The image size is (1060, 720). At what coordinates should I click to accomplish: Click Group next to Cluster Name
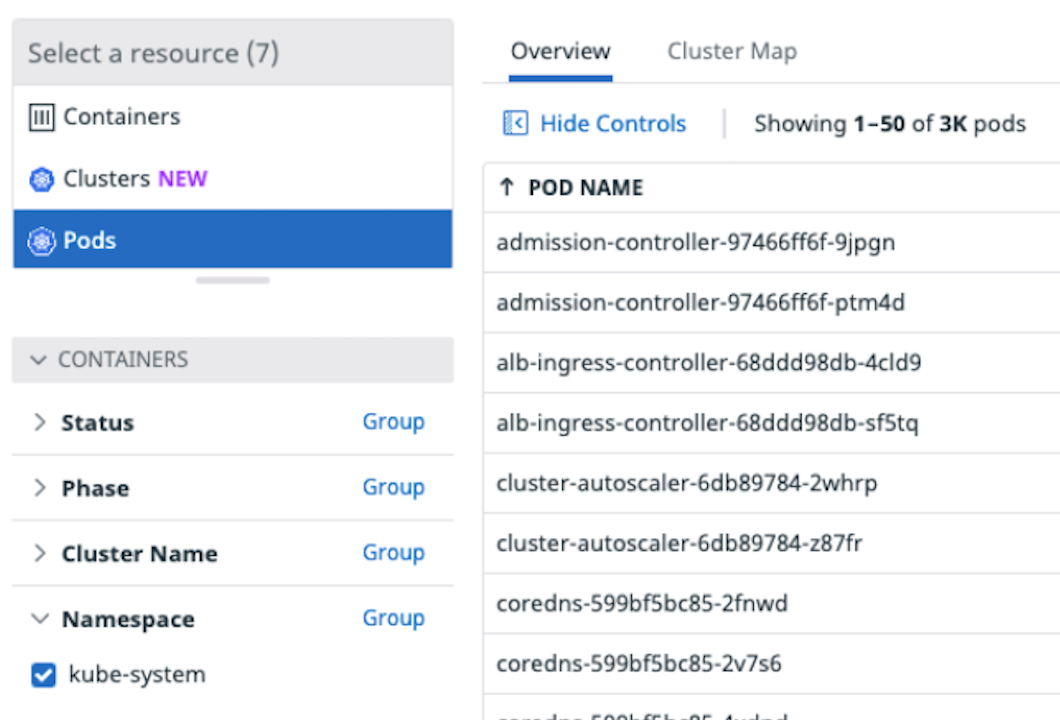pos(393,553)
